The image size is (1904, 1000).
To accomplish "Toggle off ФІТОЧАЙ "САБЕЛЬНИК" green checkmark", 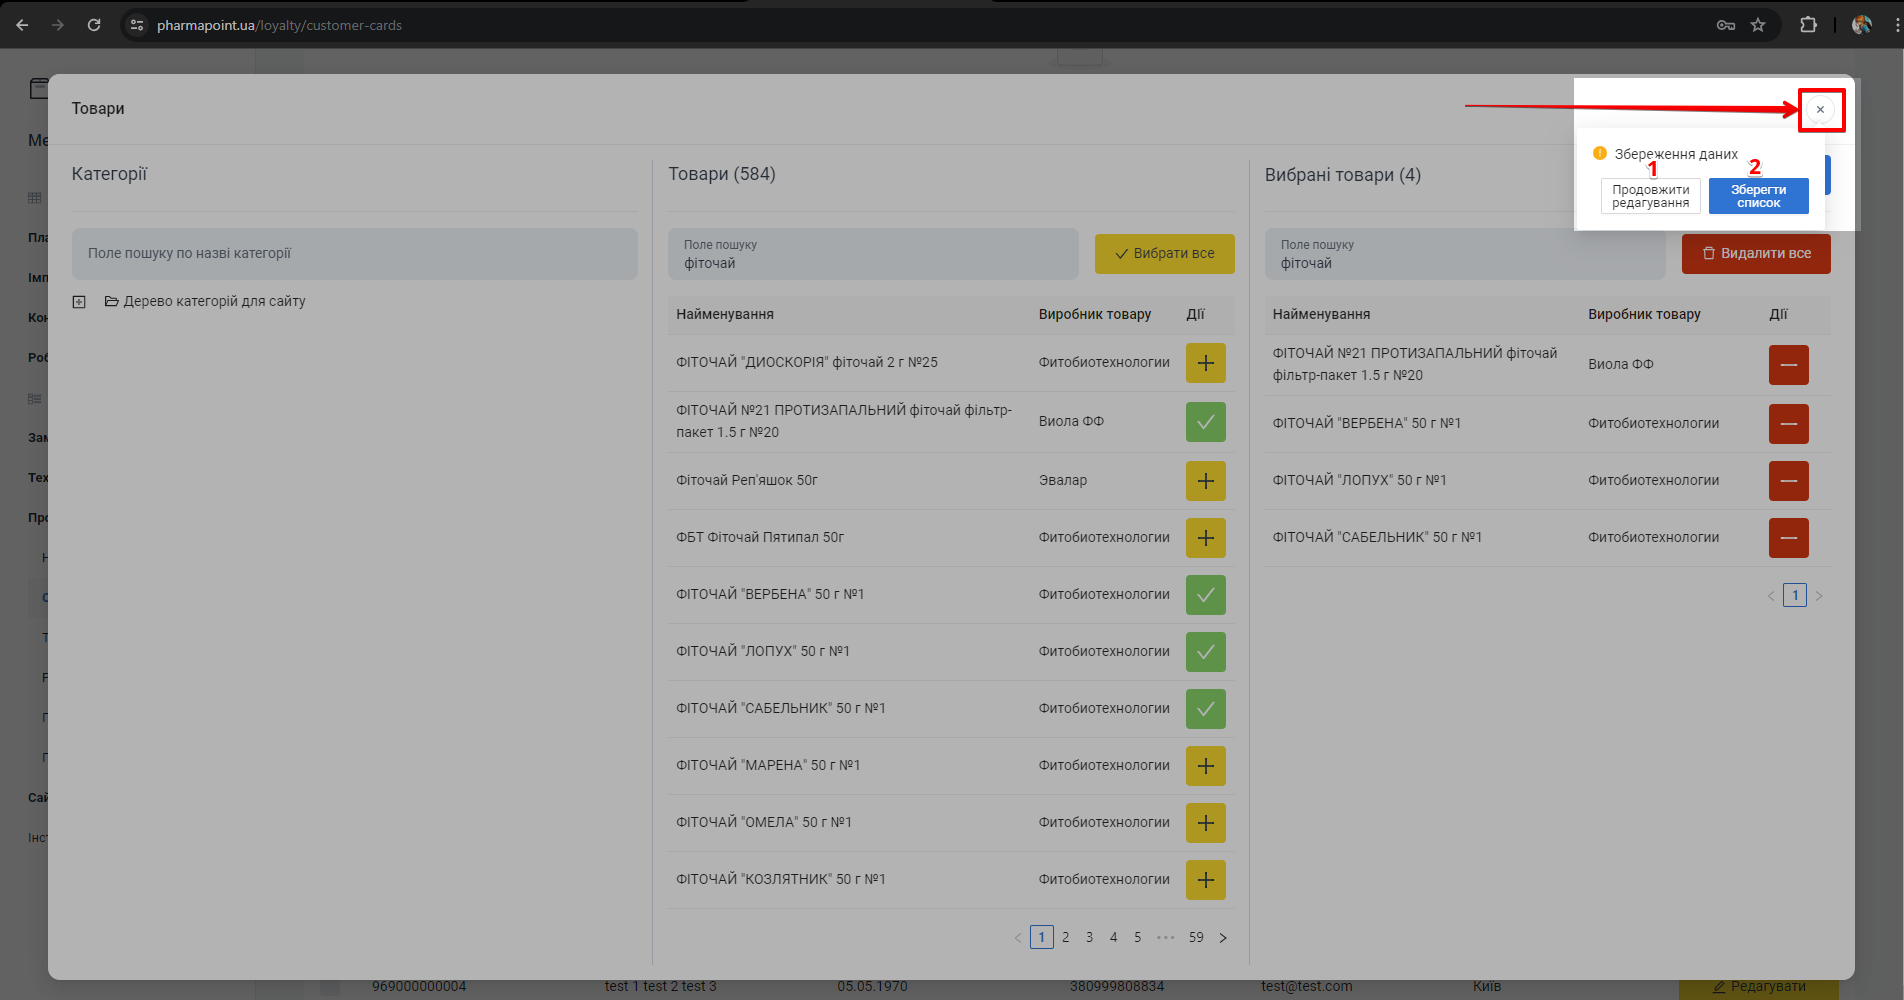I will pos(1205,709).
